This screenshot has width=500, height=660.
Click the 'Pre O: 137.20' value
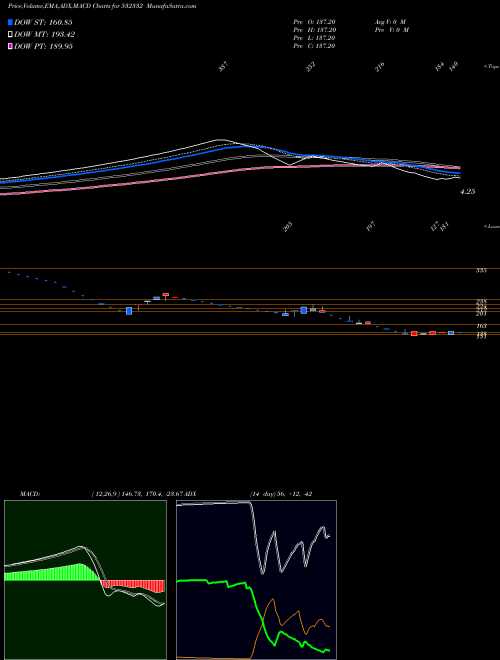[314, 22]
